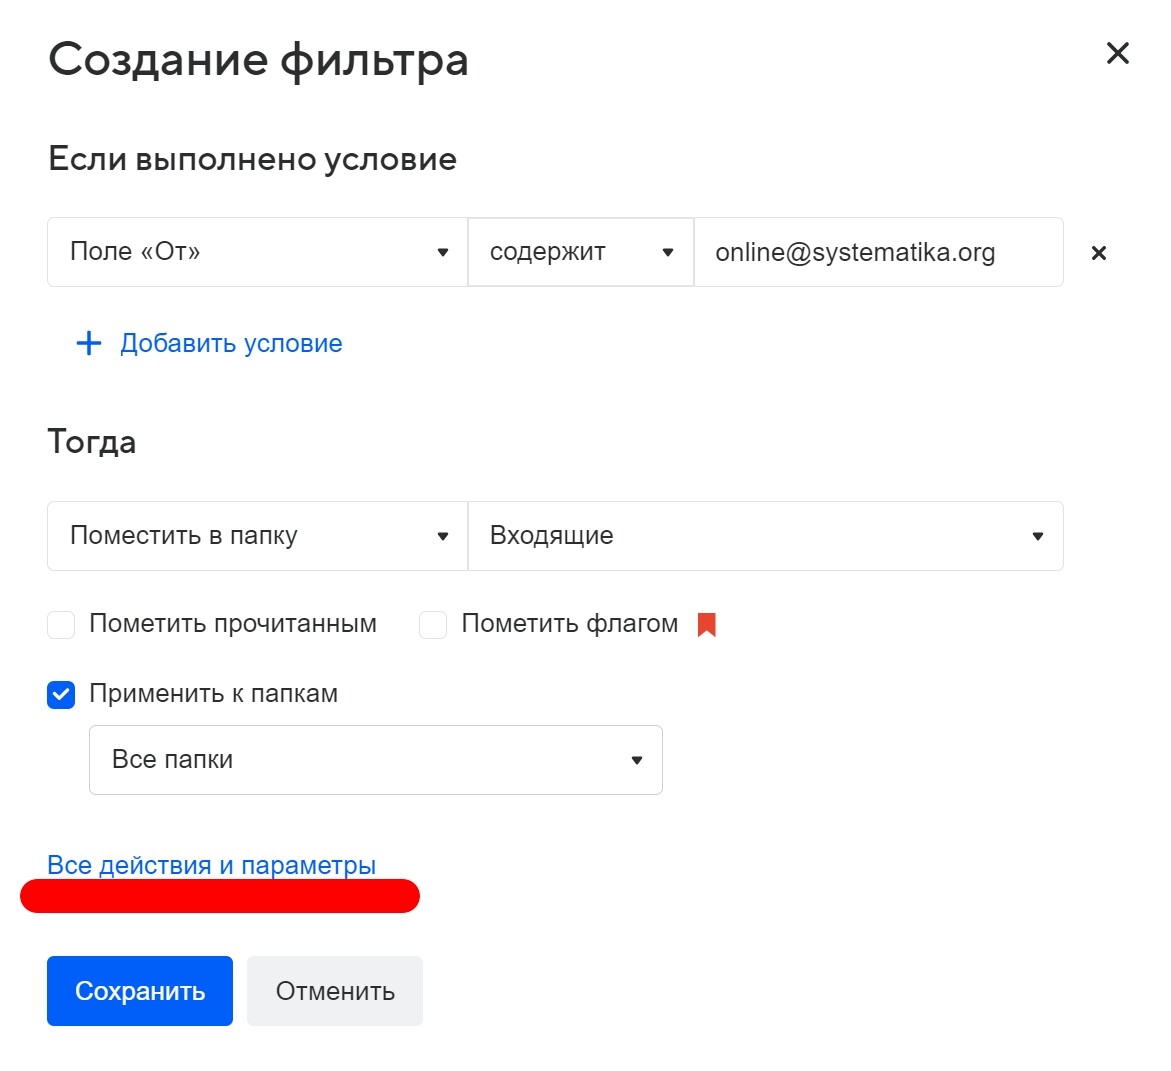The height and width of the screenshot is (1071, 1171).
Task: Uncheck the Применить к папкам checkbox
Action: click(x=62, y=695)
